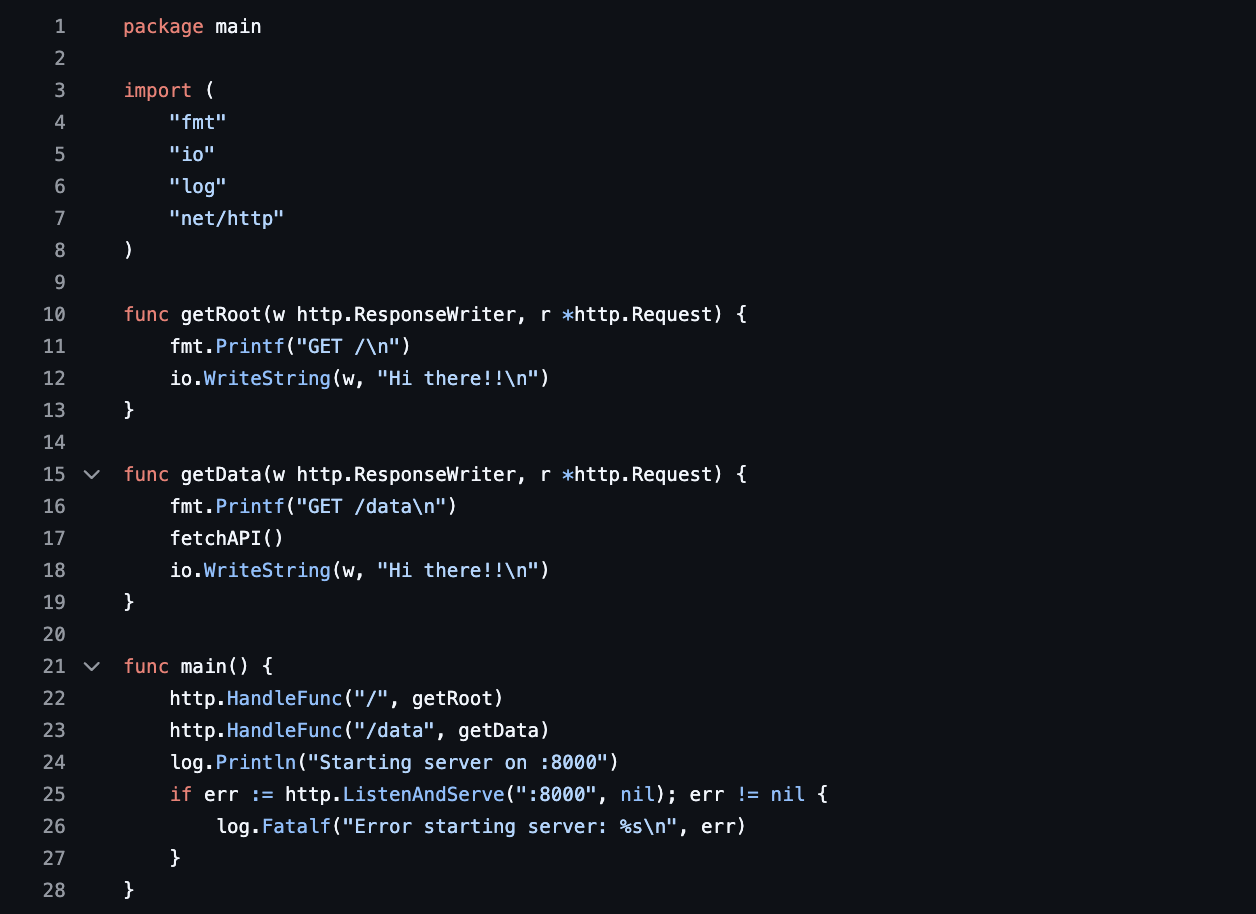1256x914 pixels.
Task: Select line number 17
Action: (x=54, y=538)
